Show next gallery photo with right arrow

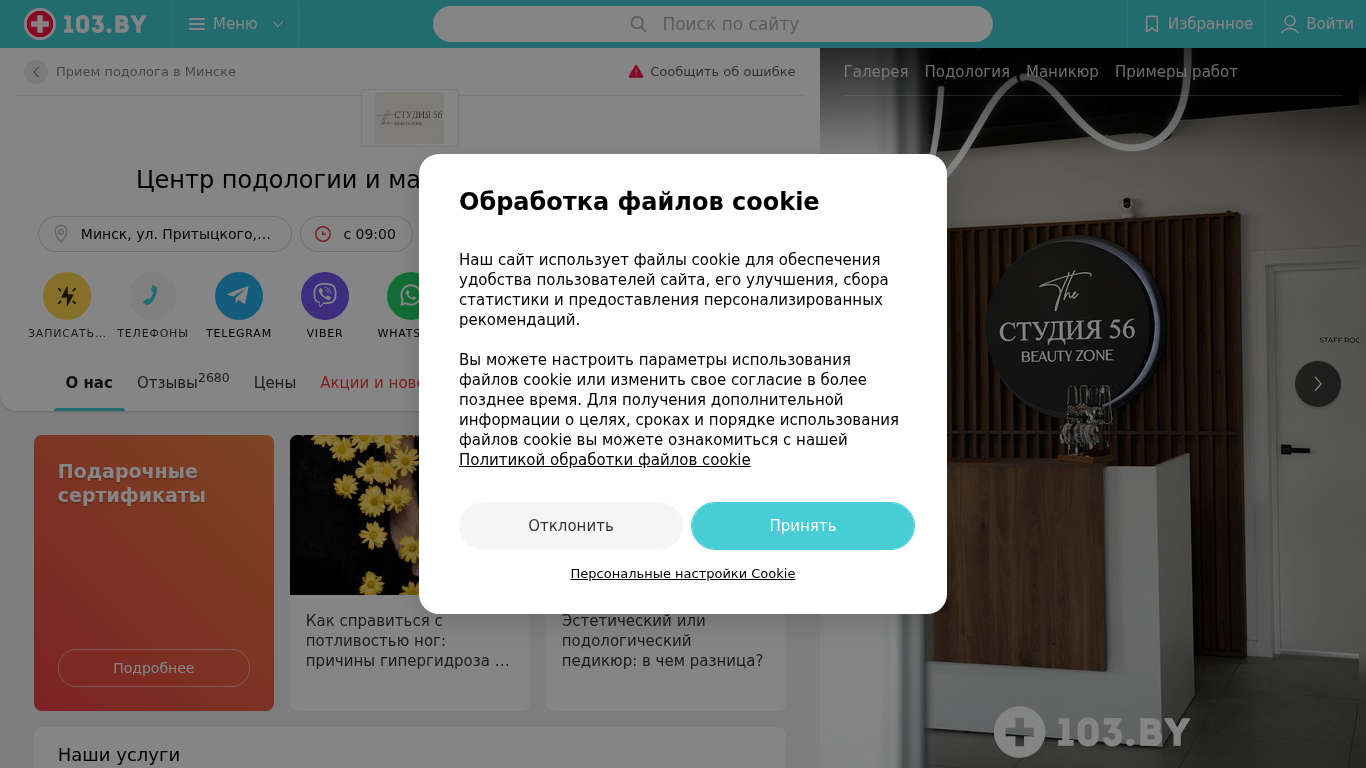point(1318,384)
